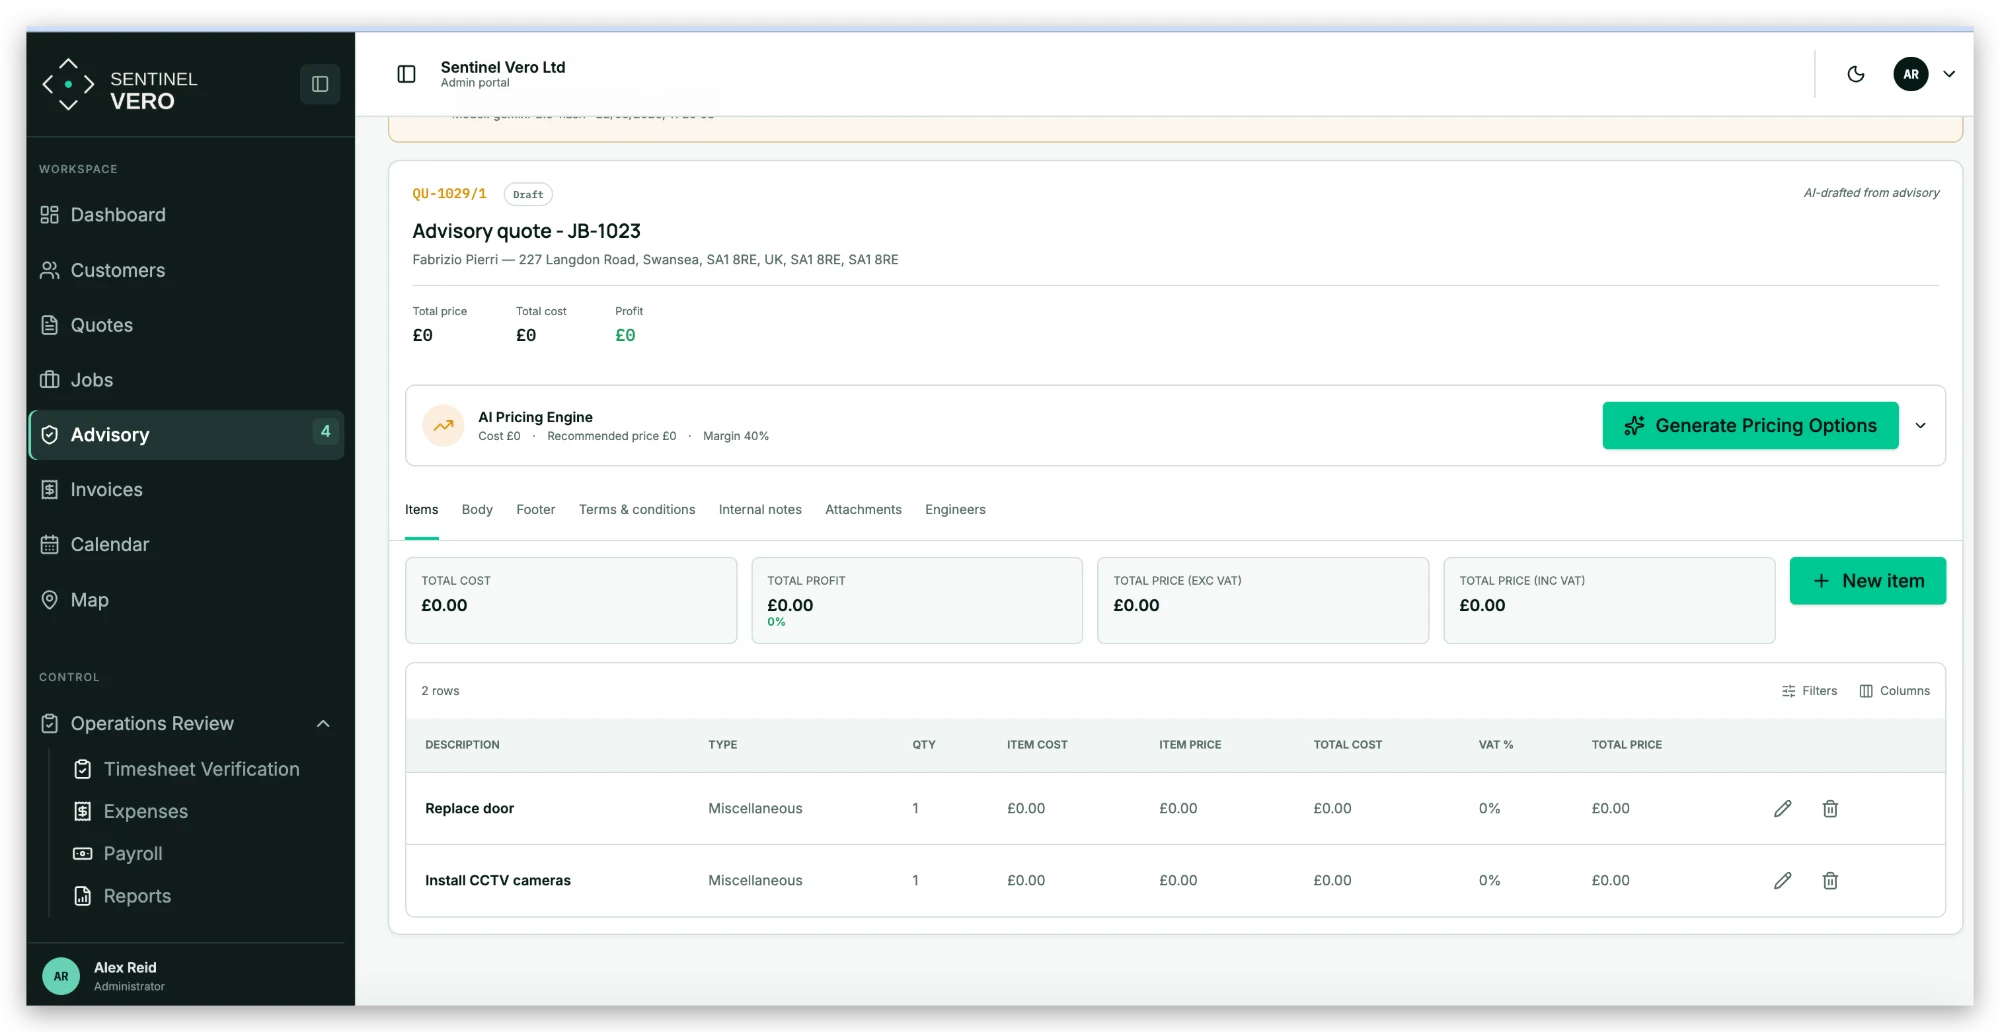Collapse the Operations Review group

click(x=186, y=723)
